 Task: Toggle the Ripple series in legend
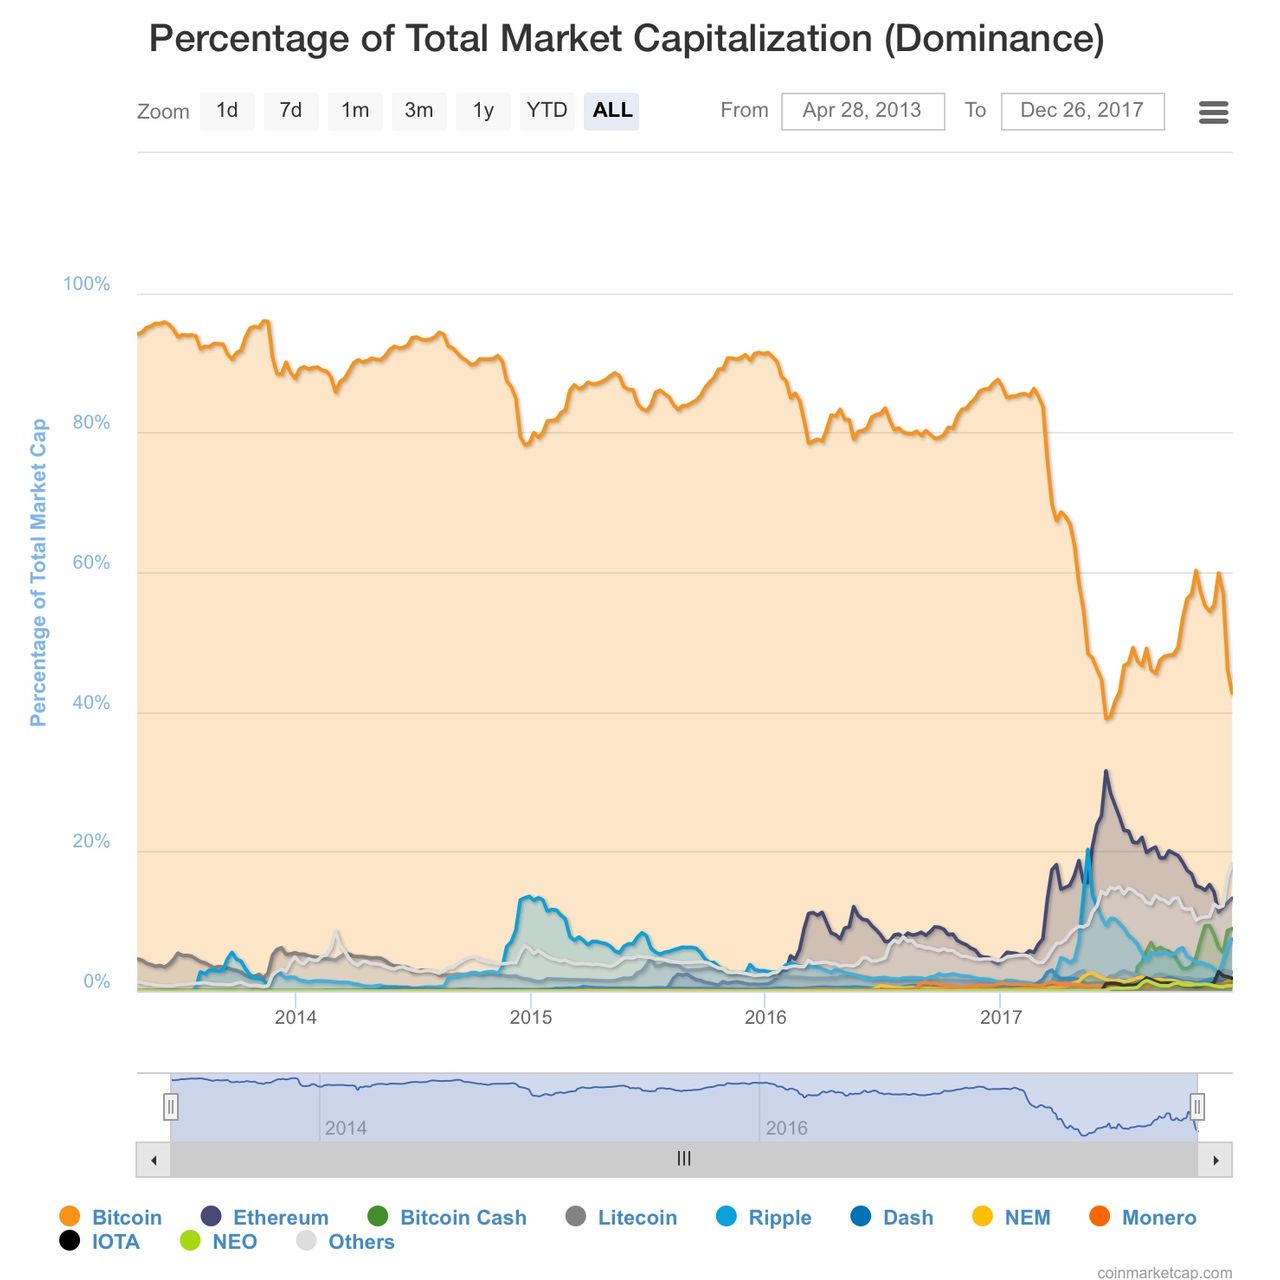(779, 1217)
